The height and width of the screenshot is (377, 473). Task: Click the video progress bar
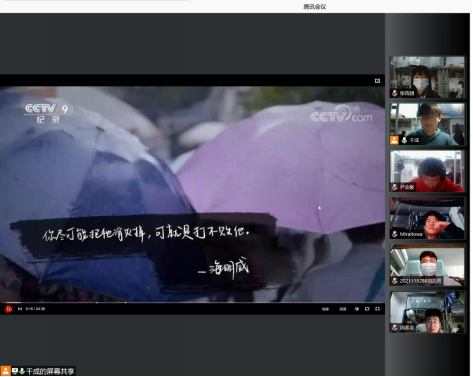(x=192, y=303)
